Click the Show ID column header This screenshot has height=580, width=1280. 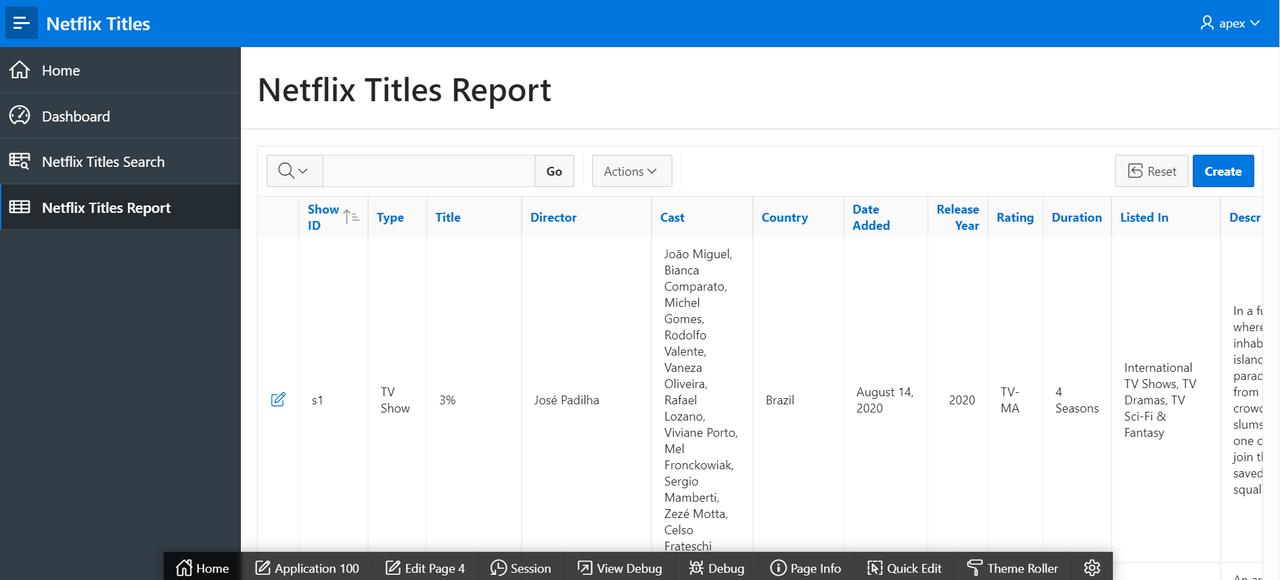click(323, 217)
